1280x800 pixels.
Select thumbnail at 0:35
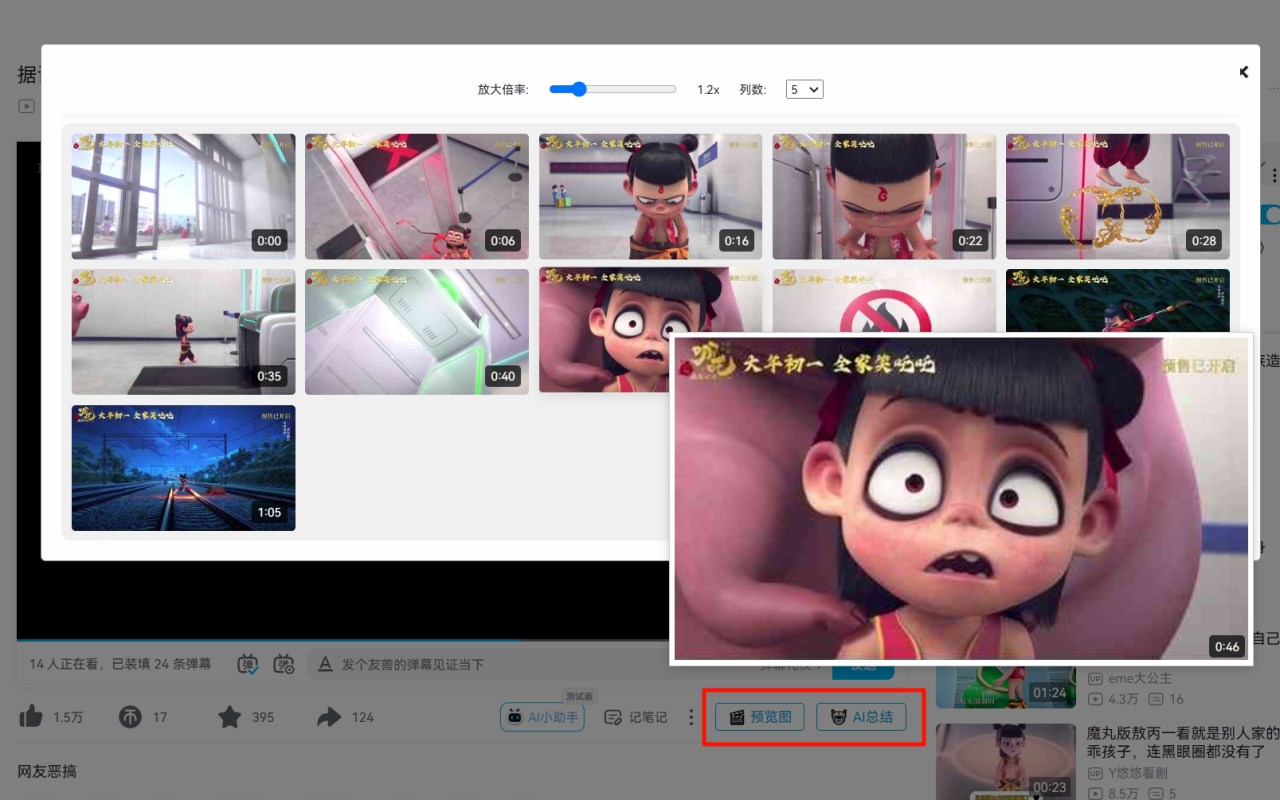click(x=183, y=331)
